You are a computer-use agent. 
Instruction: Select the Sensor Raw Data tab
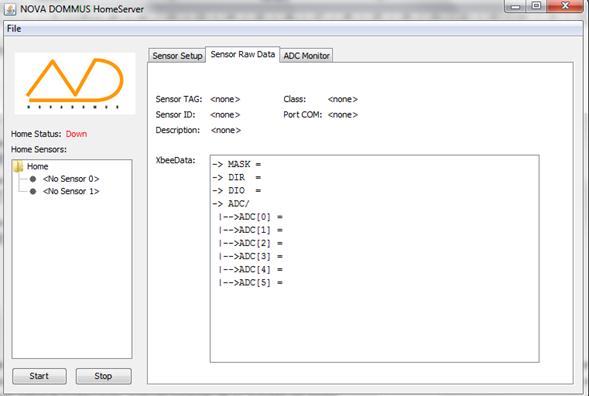[x=243, y=54]
